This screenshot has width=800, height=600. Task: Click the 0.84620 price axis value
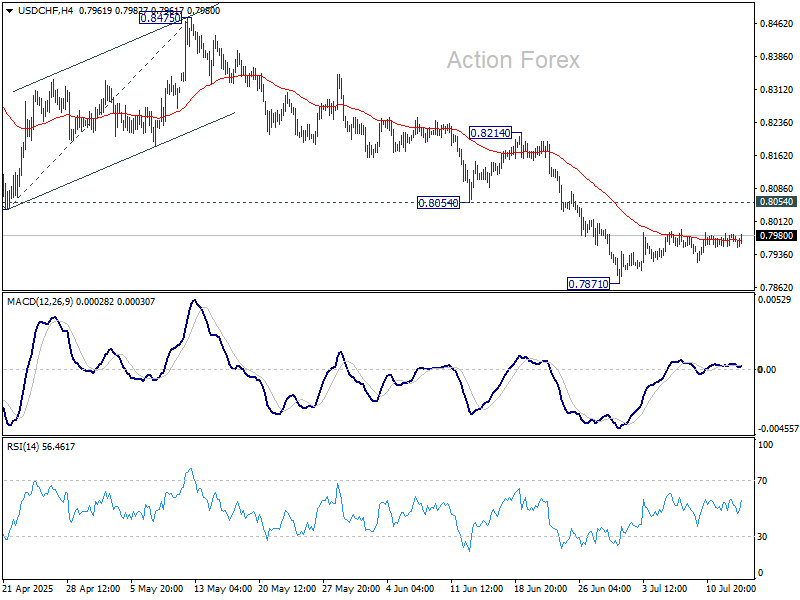tap(777, 23)
